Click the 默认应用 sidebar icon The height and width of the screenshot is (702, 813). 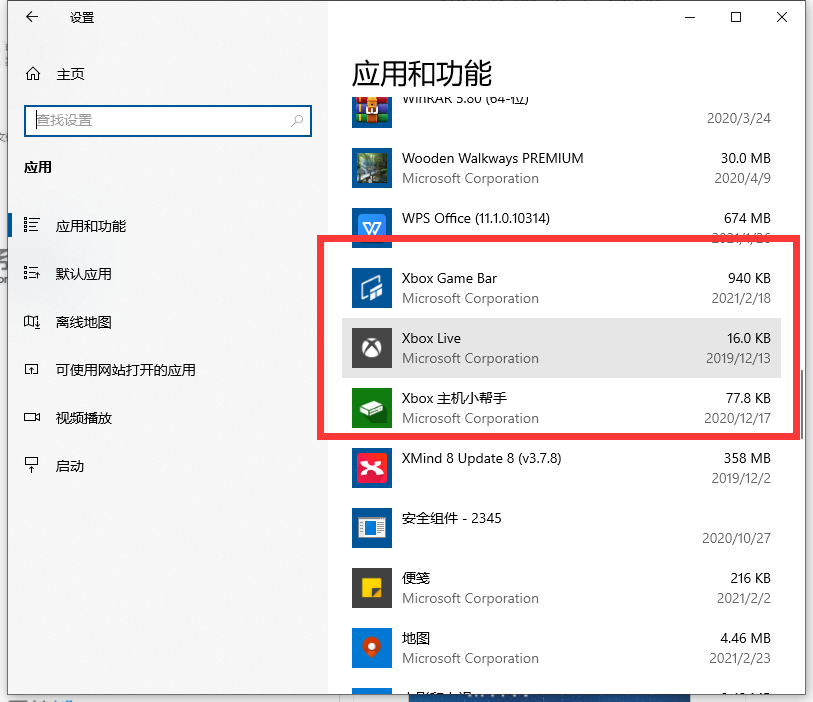[31, 273]
